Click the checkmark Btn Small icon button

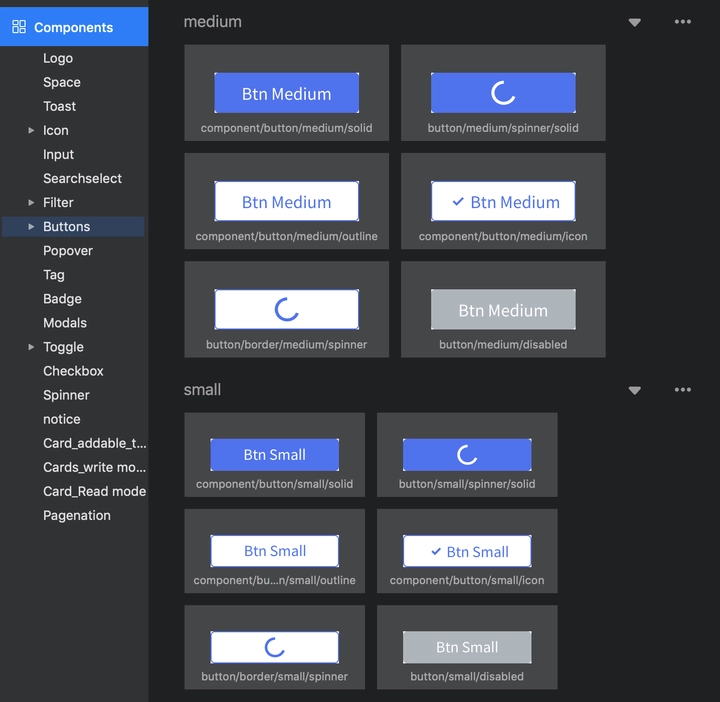[467, 551]
